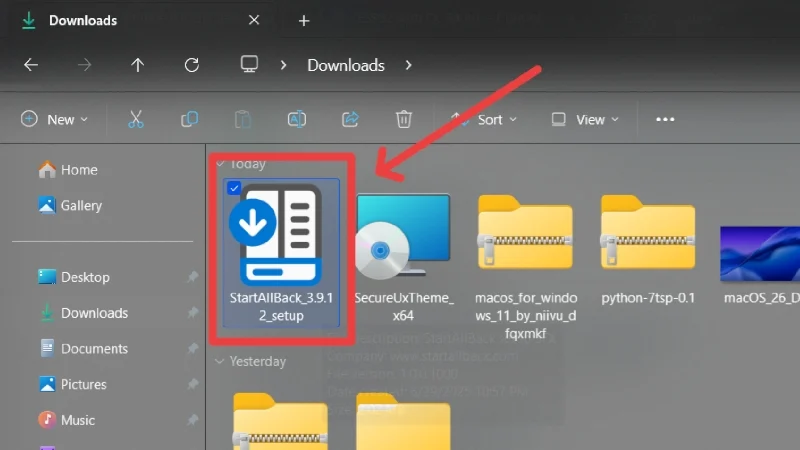Unpin Downloads using its pin icon
This screenshot has height=450, width=800.
tap(192, 313)
